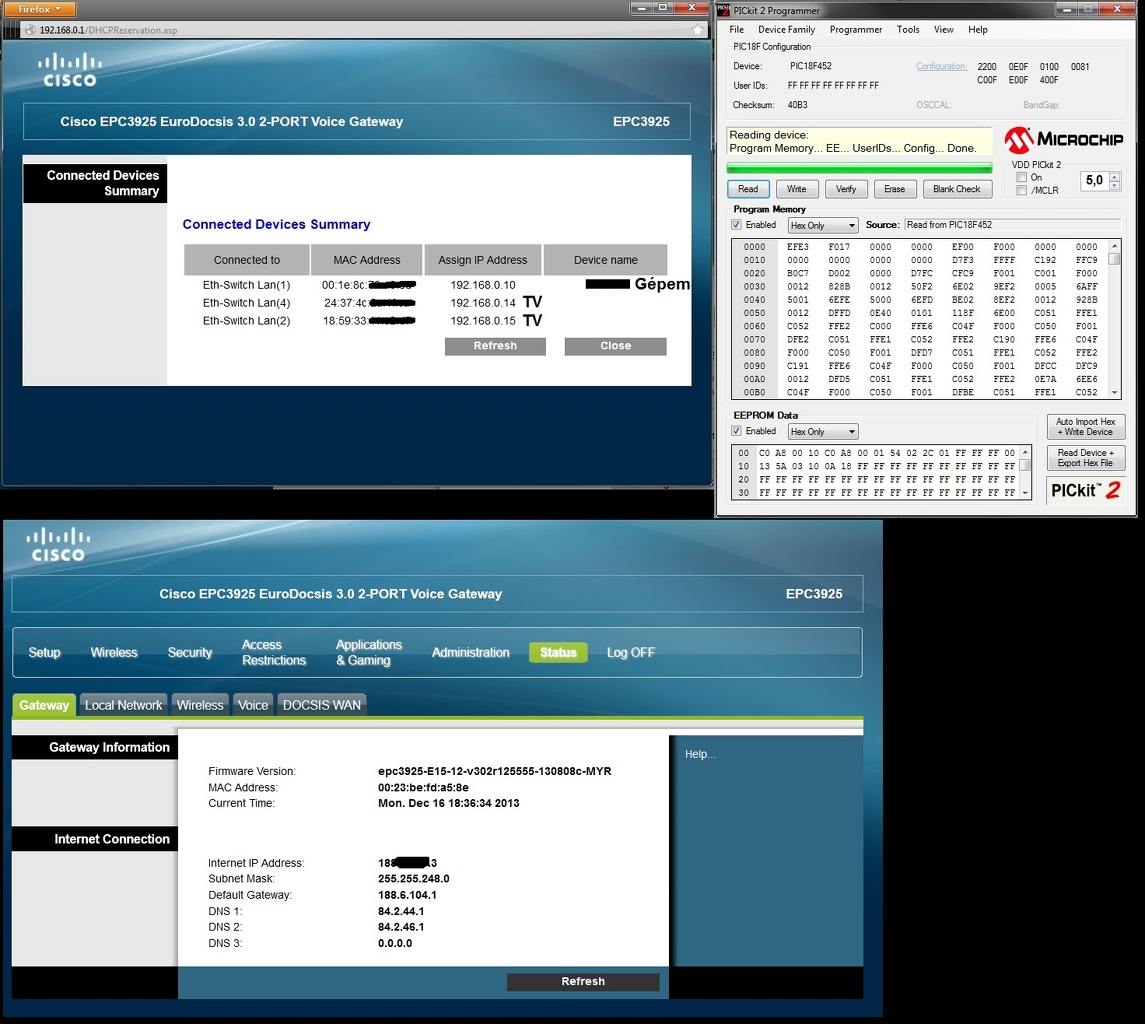
Task: Select the highlighted Status menu
Action: [559, 653]
